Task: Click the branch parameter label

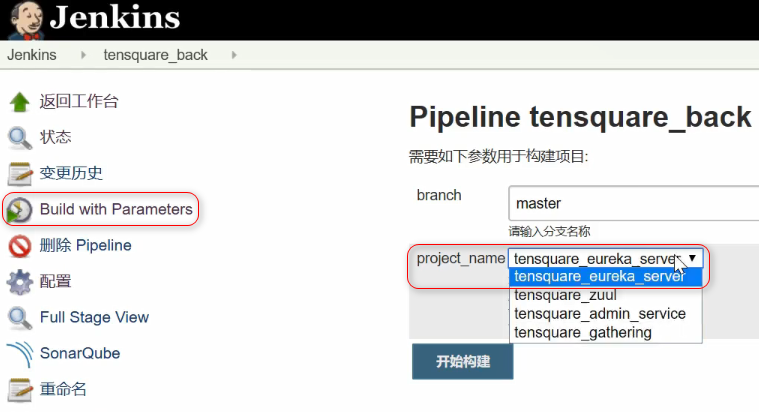Action: point(439,195)
